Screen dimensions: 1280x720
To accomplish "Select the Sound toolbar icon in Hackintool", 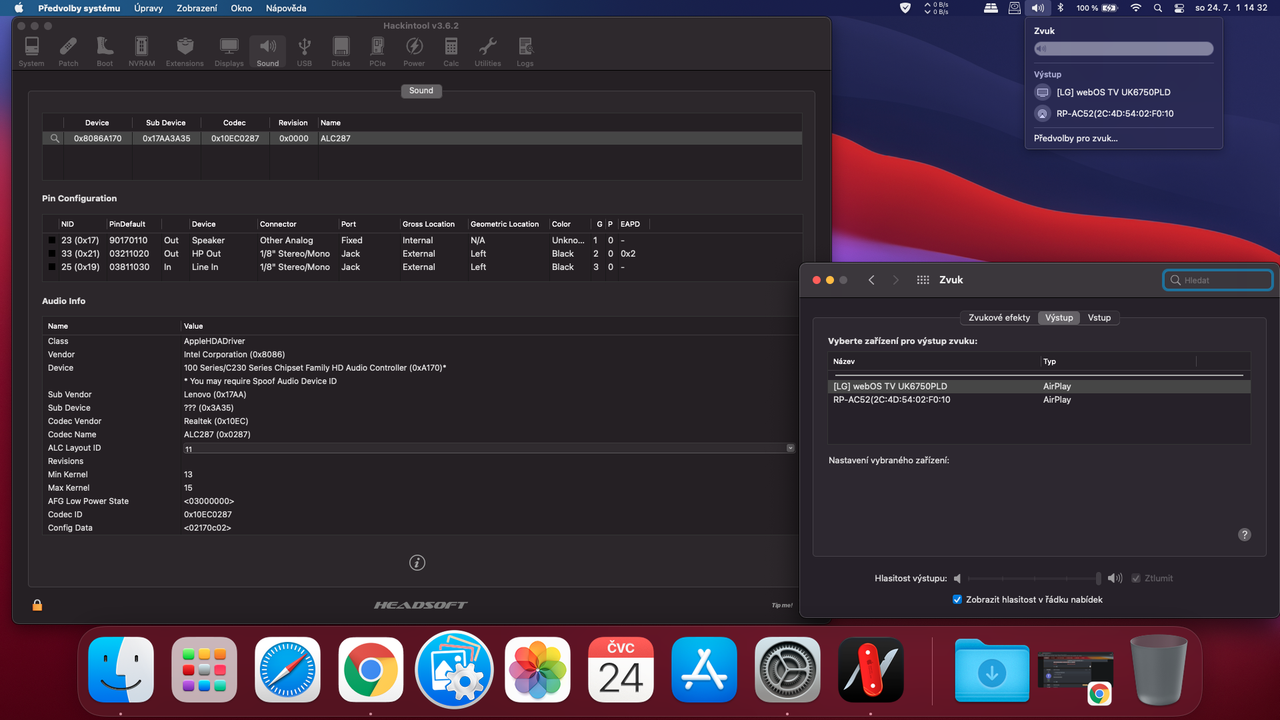I will pos(267,51).
